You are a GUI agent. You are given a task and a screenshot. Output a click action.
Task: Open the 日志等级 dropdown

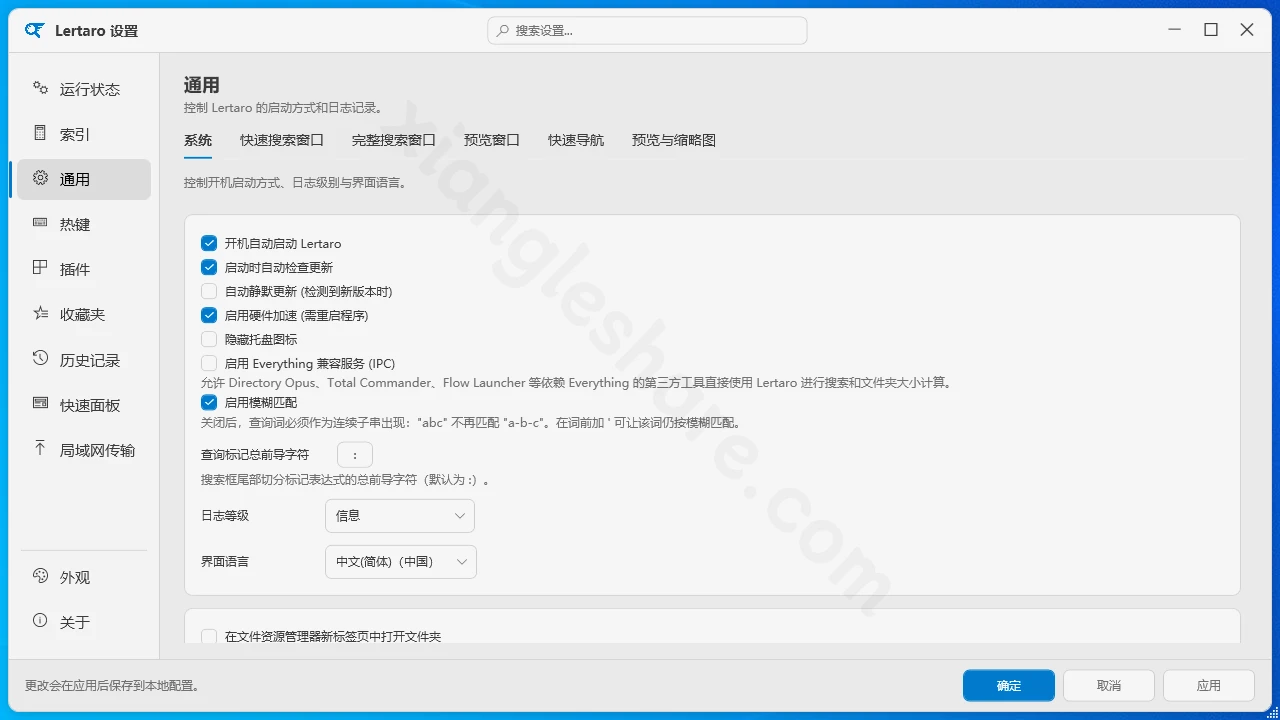click(400, 516)
